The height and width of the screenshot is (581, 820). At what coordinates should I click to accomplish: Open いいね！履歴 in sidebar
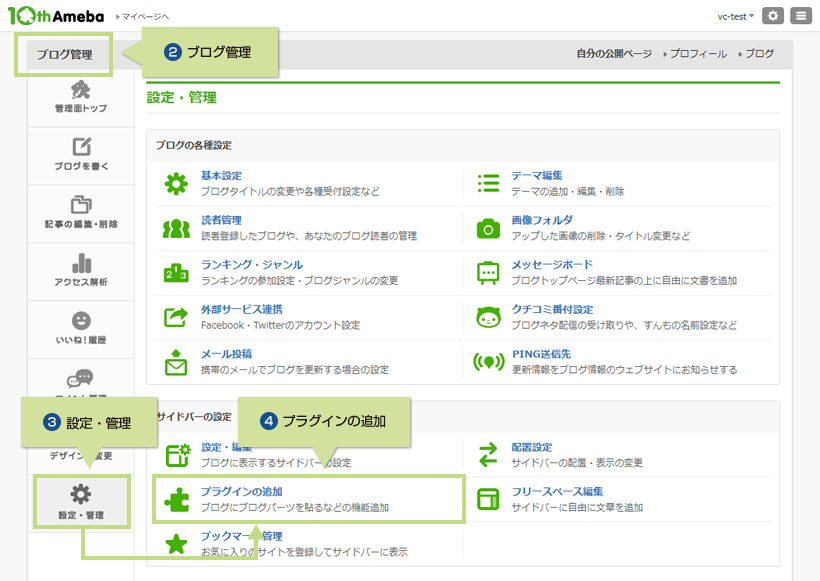81,329
